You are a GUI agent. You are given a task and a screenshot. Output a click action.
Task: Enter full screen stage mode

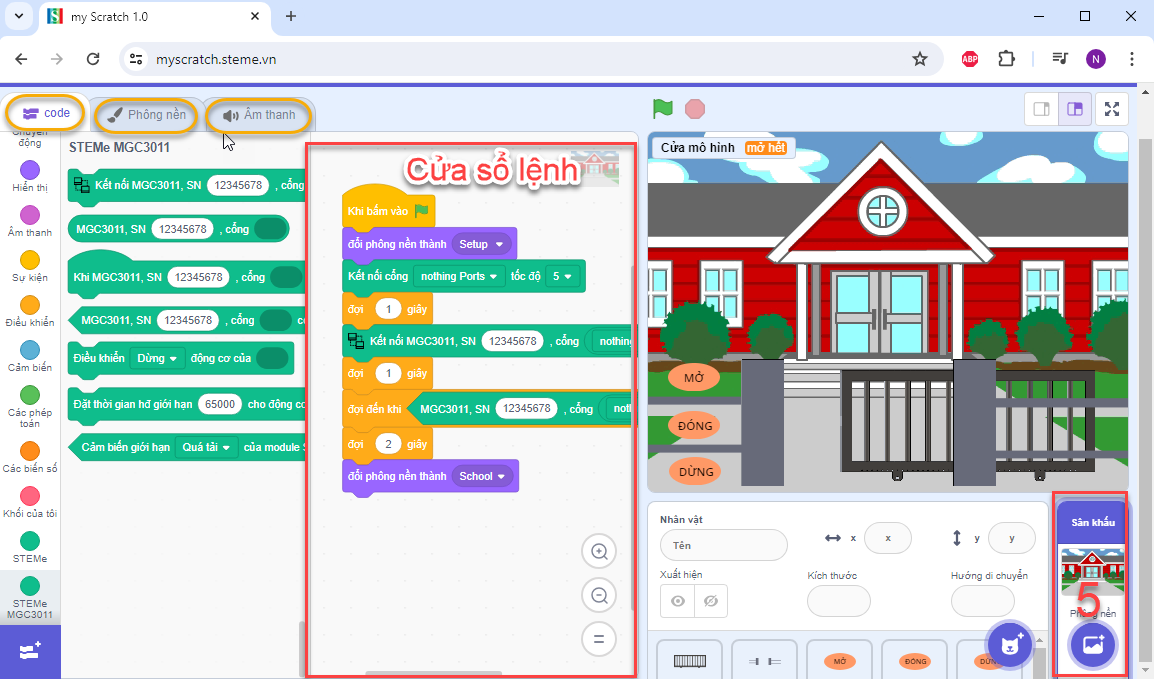(x=1112, y=109)
